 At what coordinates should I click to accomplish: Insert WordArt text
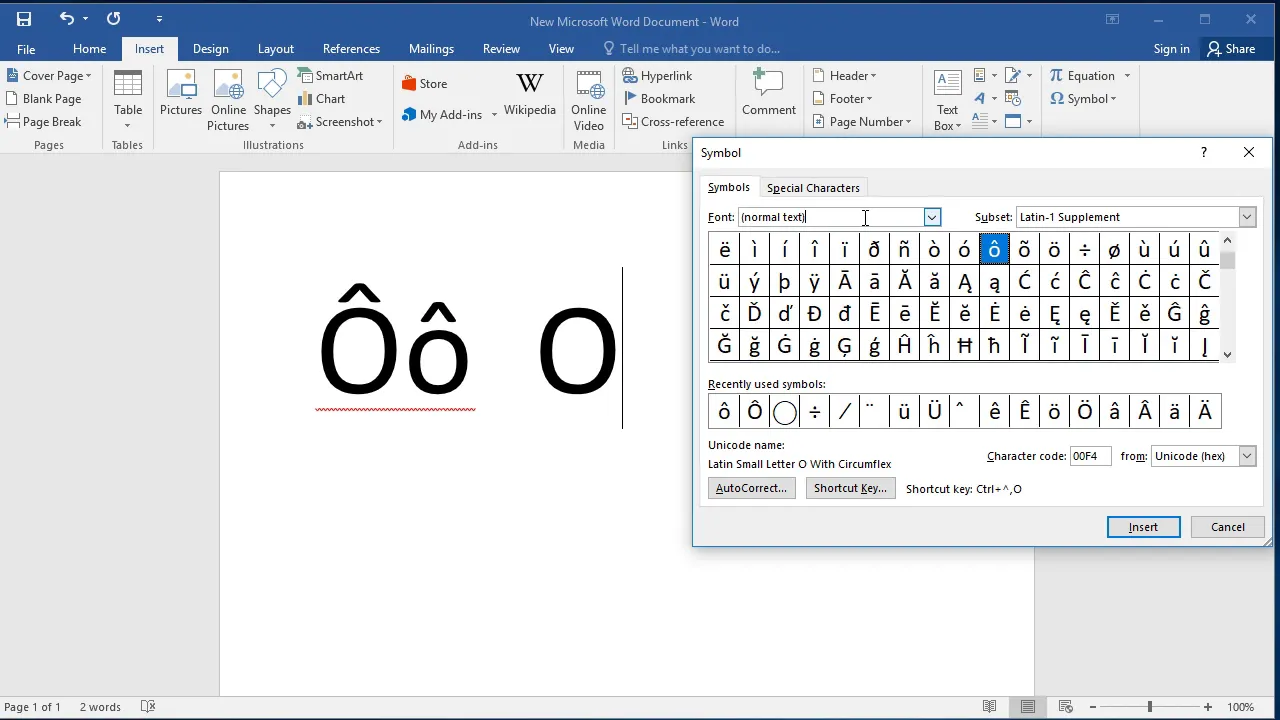tap(984, 99)
